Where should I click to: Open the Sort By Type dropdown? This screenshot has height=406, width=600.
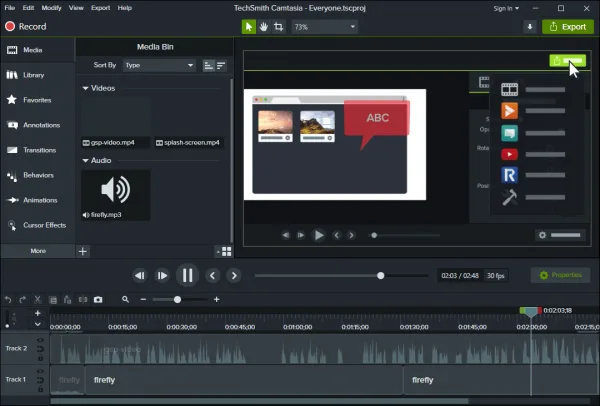click(x=159, y=65)
